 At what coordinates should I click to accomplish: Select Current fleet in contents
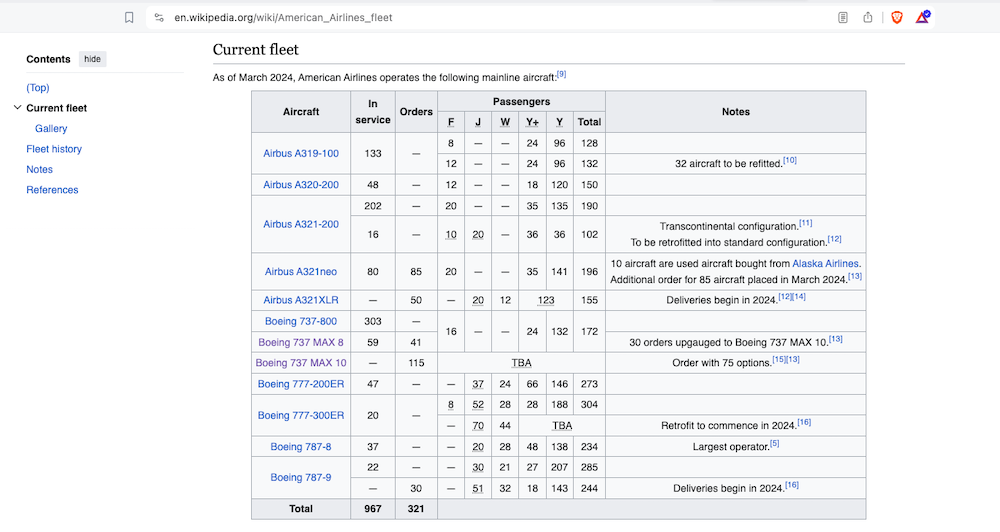tap(57, 108)
